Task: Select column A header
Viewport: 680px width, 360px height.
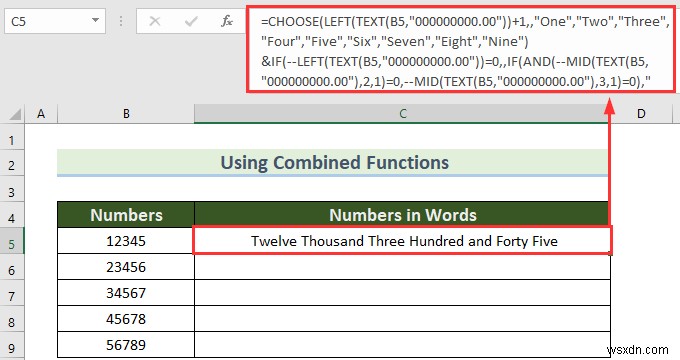Action: tap(41, 114)
